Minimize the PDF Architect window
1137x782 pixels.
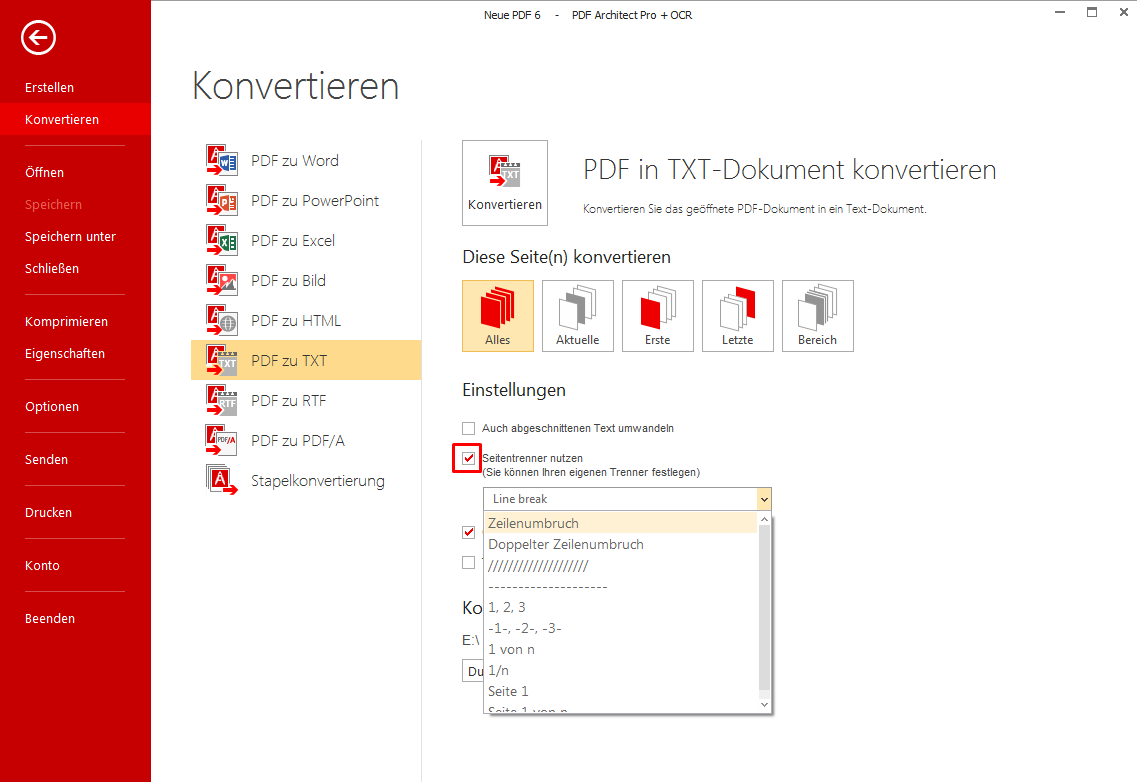tap(1059, 12)
